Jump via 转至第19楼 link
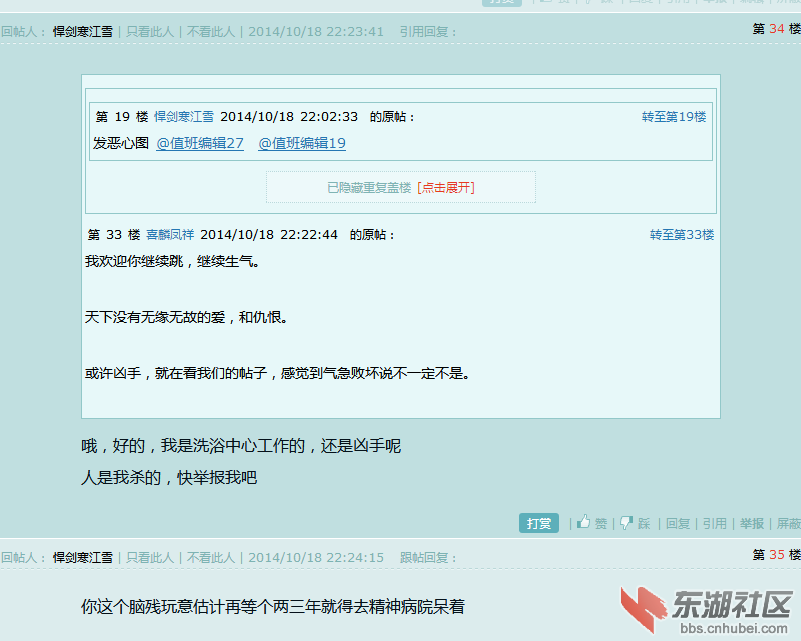The width and height of the screenshot is (801, 641). click(x=674, y=117)
